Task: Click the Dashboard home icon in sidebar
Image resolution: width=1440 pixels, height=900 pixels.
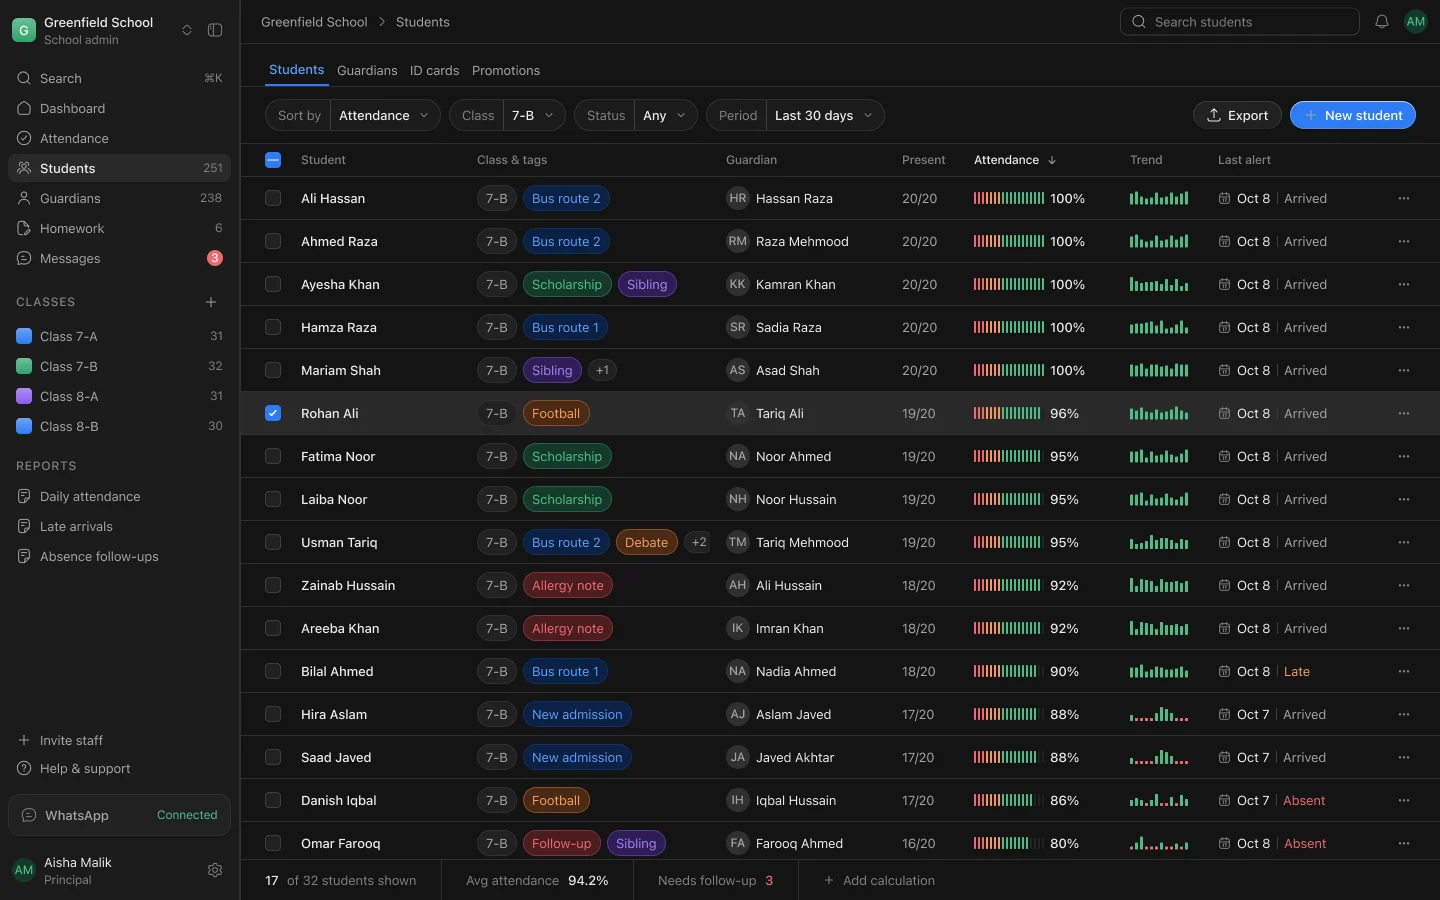Action: pyautogui.click(x=24, y=108)
